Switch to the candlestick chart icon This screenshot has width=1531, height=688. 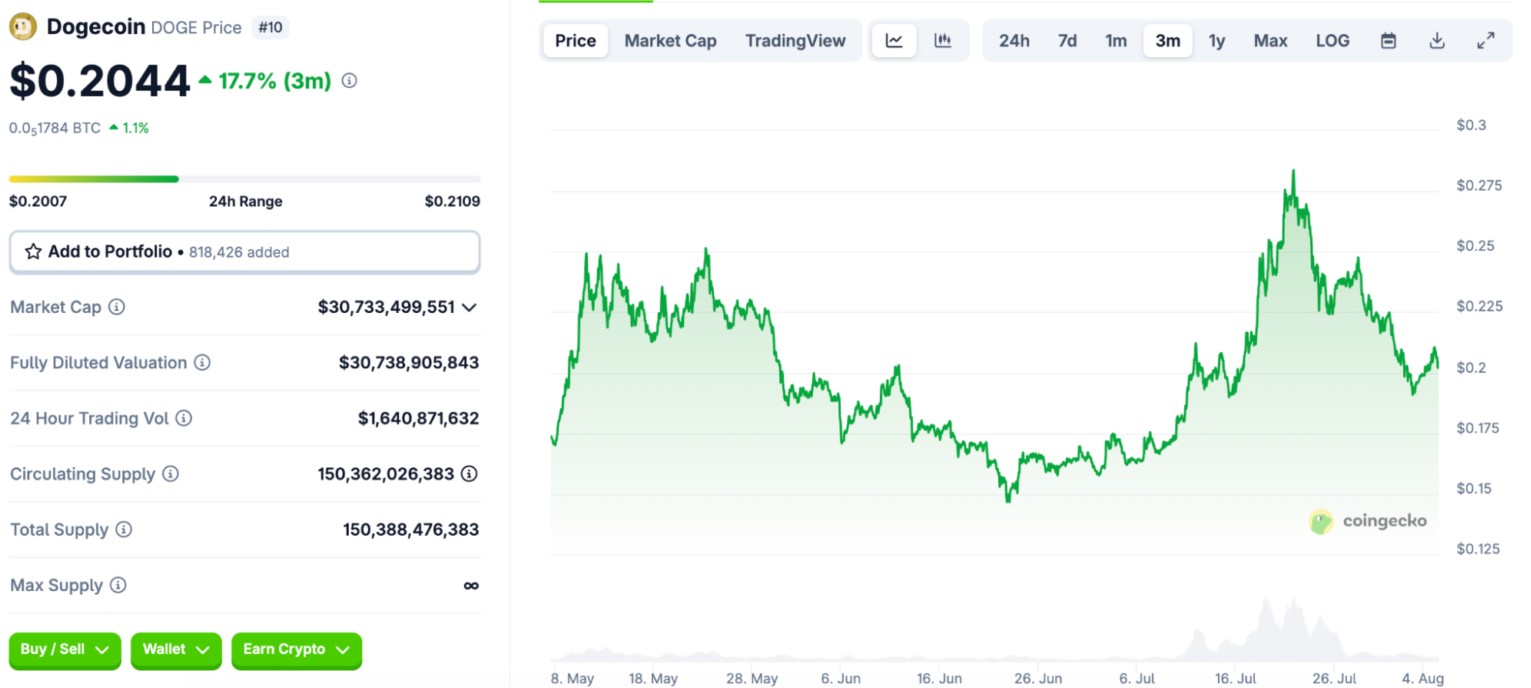point(941,40)
